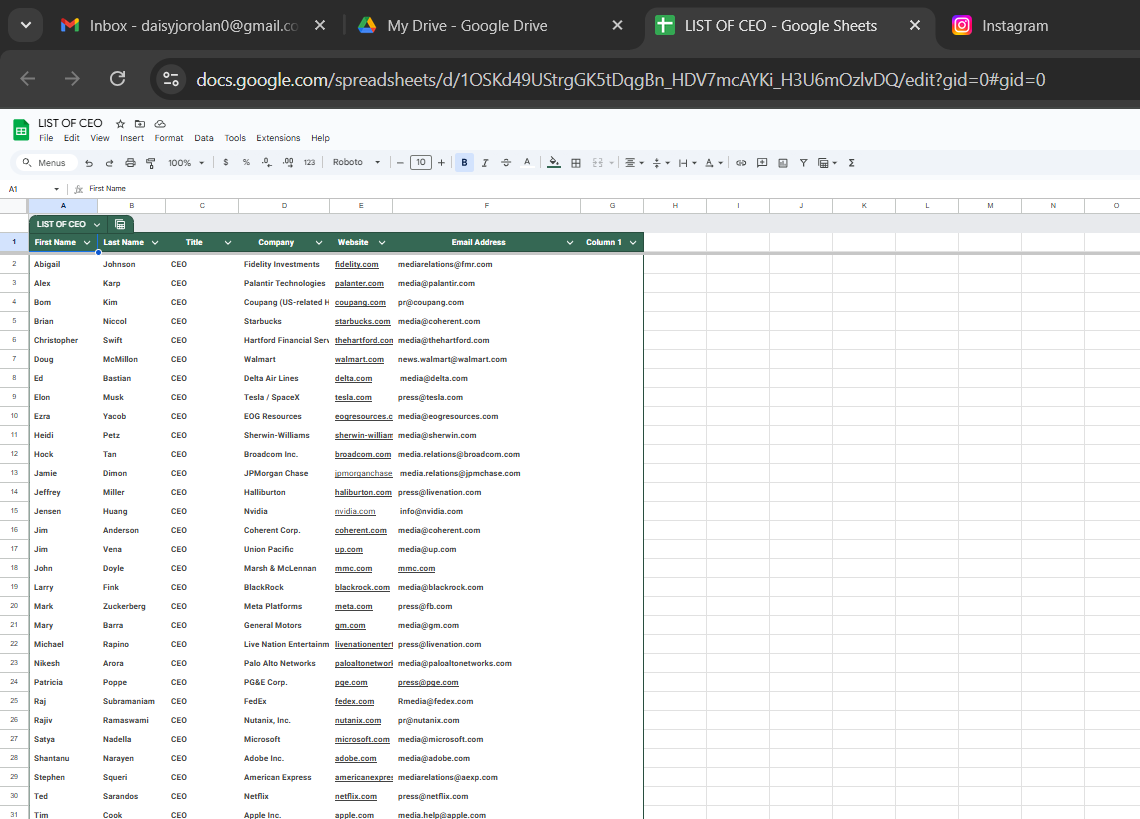Open the Extensions menu
Viewport: 1140px width, 819px height.
278,138
